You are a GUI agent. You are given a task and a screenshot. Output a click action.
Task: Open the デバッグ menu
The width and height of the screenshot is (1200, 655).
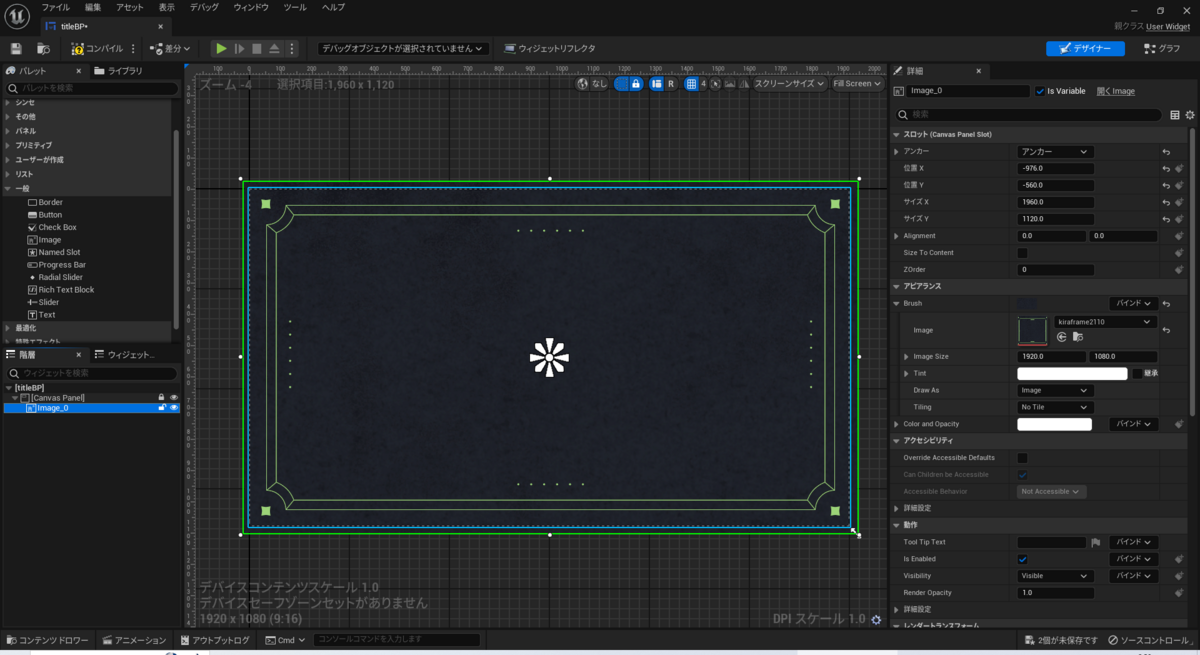pos(204,7)
